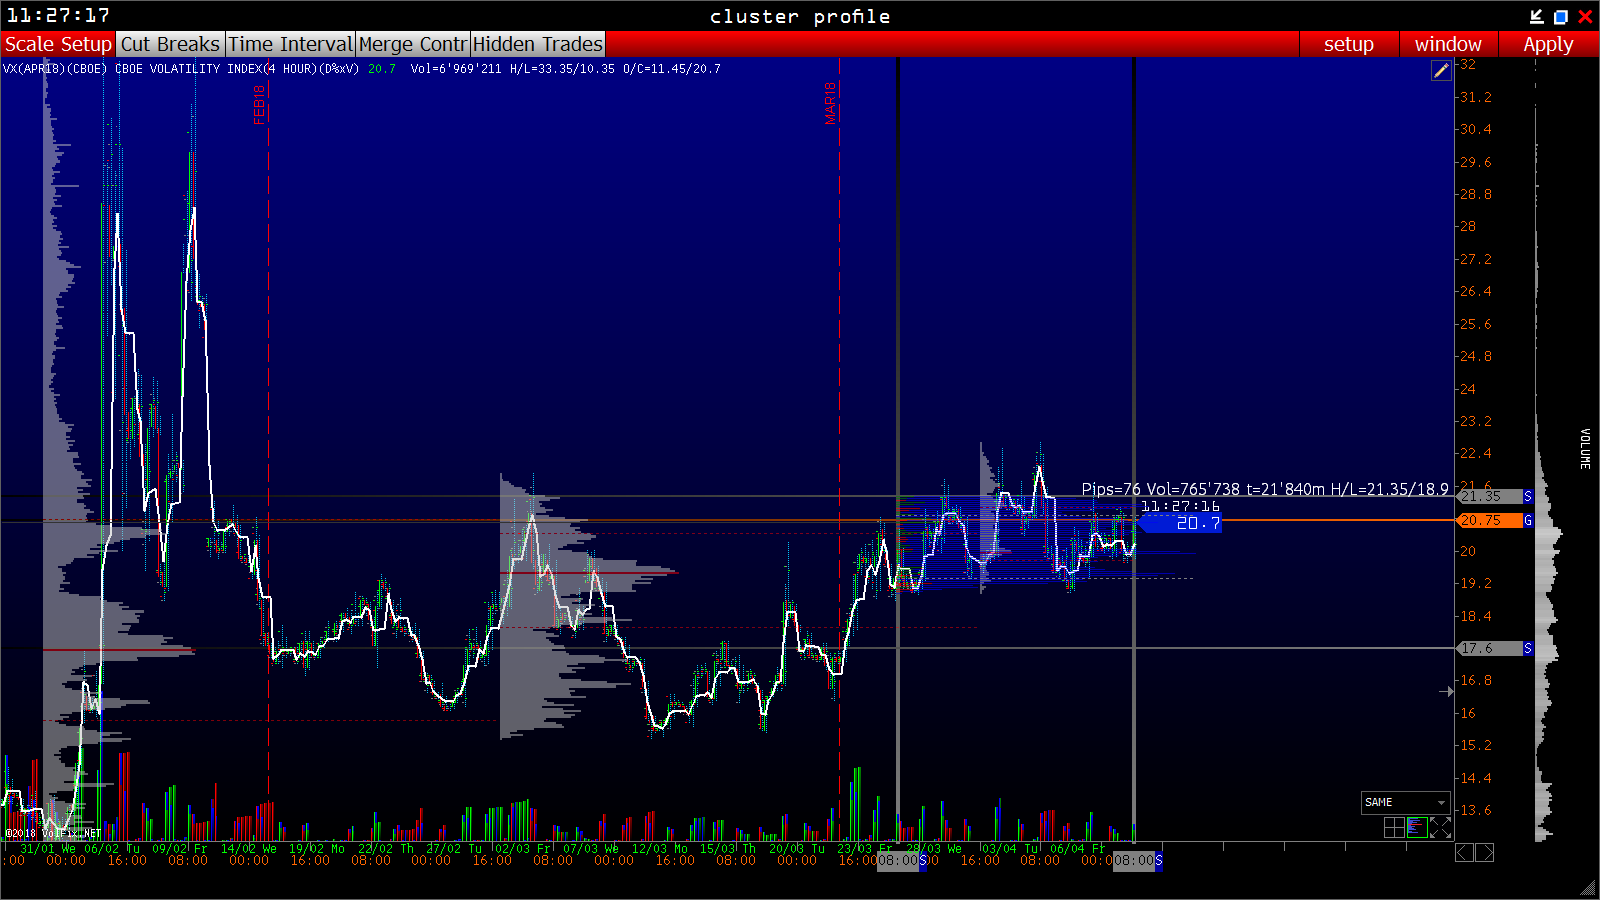Step chart back with left arrow
The image size is (1600, 900).
(1464, 852)
